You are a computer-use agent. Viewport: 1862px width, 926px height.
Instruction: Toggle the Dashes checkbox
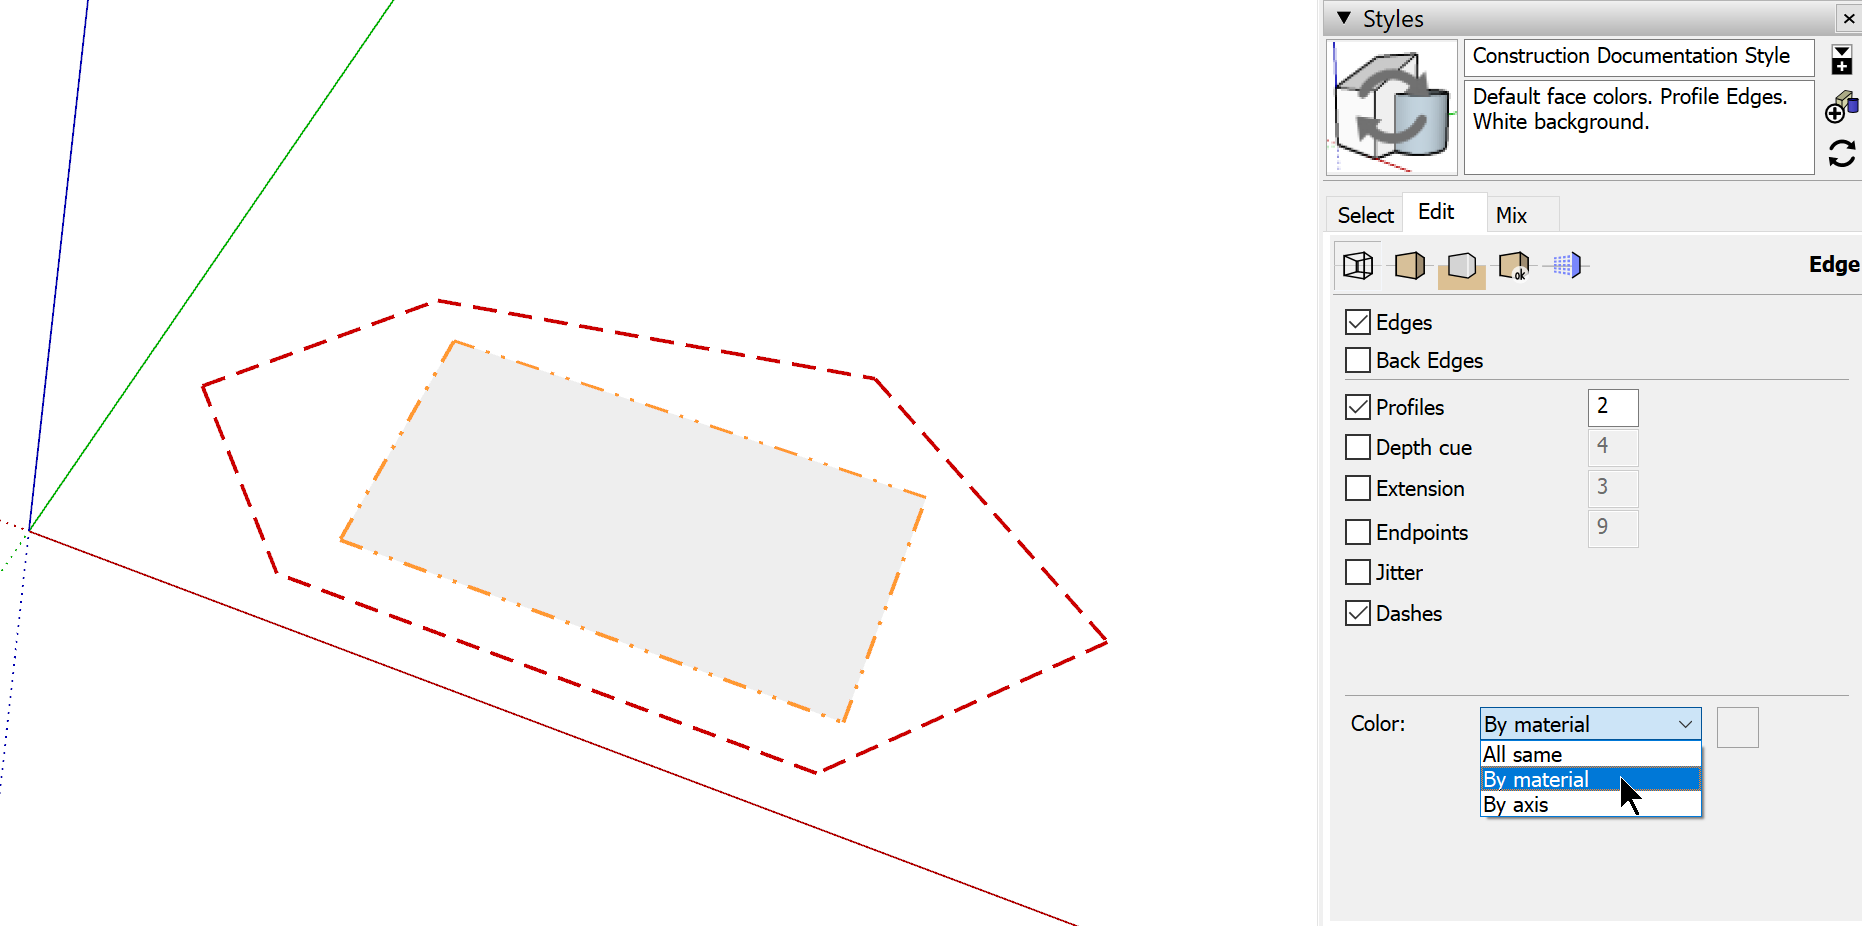pos(1358,613)
